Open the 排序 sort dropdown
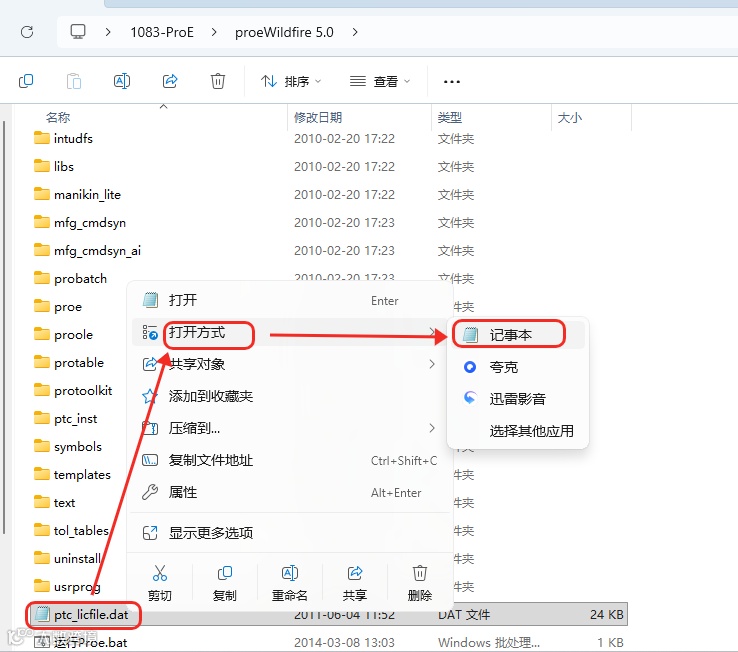 pos(291,81)
